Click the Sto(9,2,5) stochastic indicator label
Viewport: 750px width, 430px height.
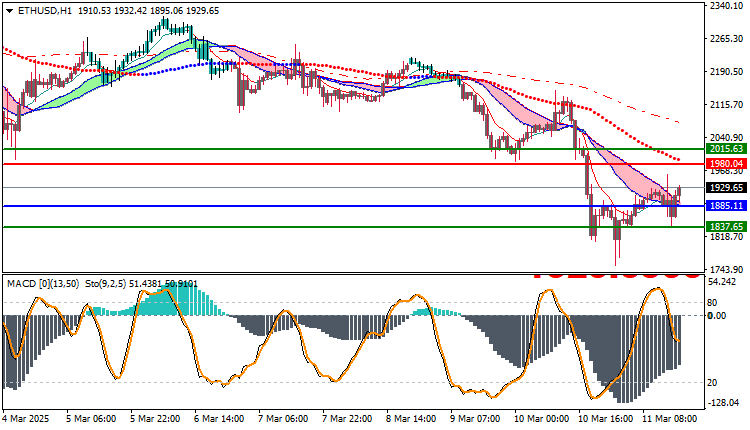[x=106, y=284]
